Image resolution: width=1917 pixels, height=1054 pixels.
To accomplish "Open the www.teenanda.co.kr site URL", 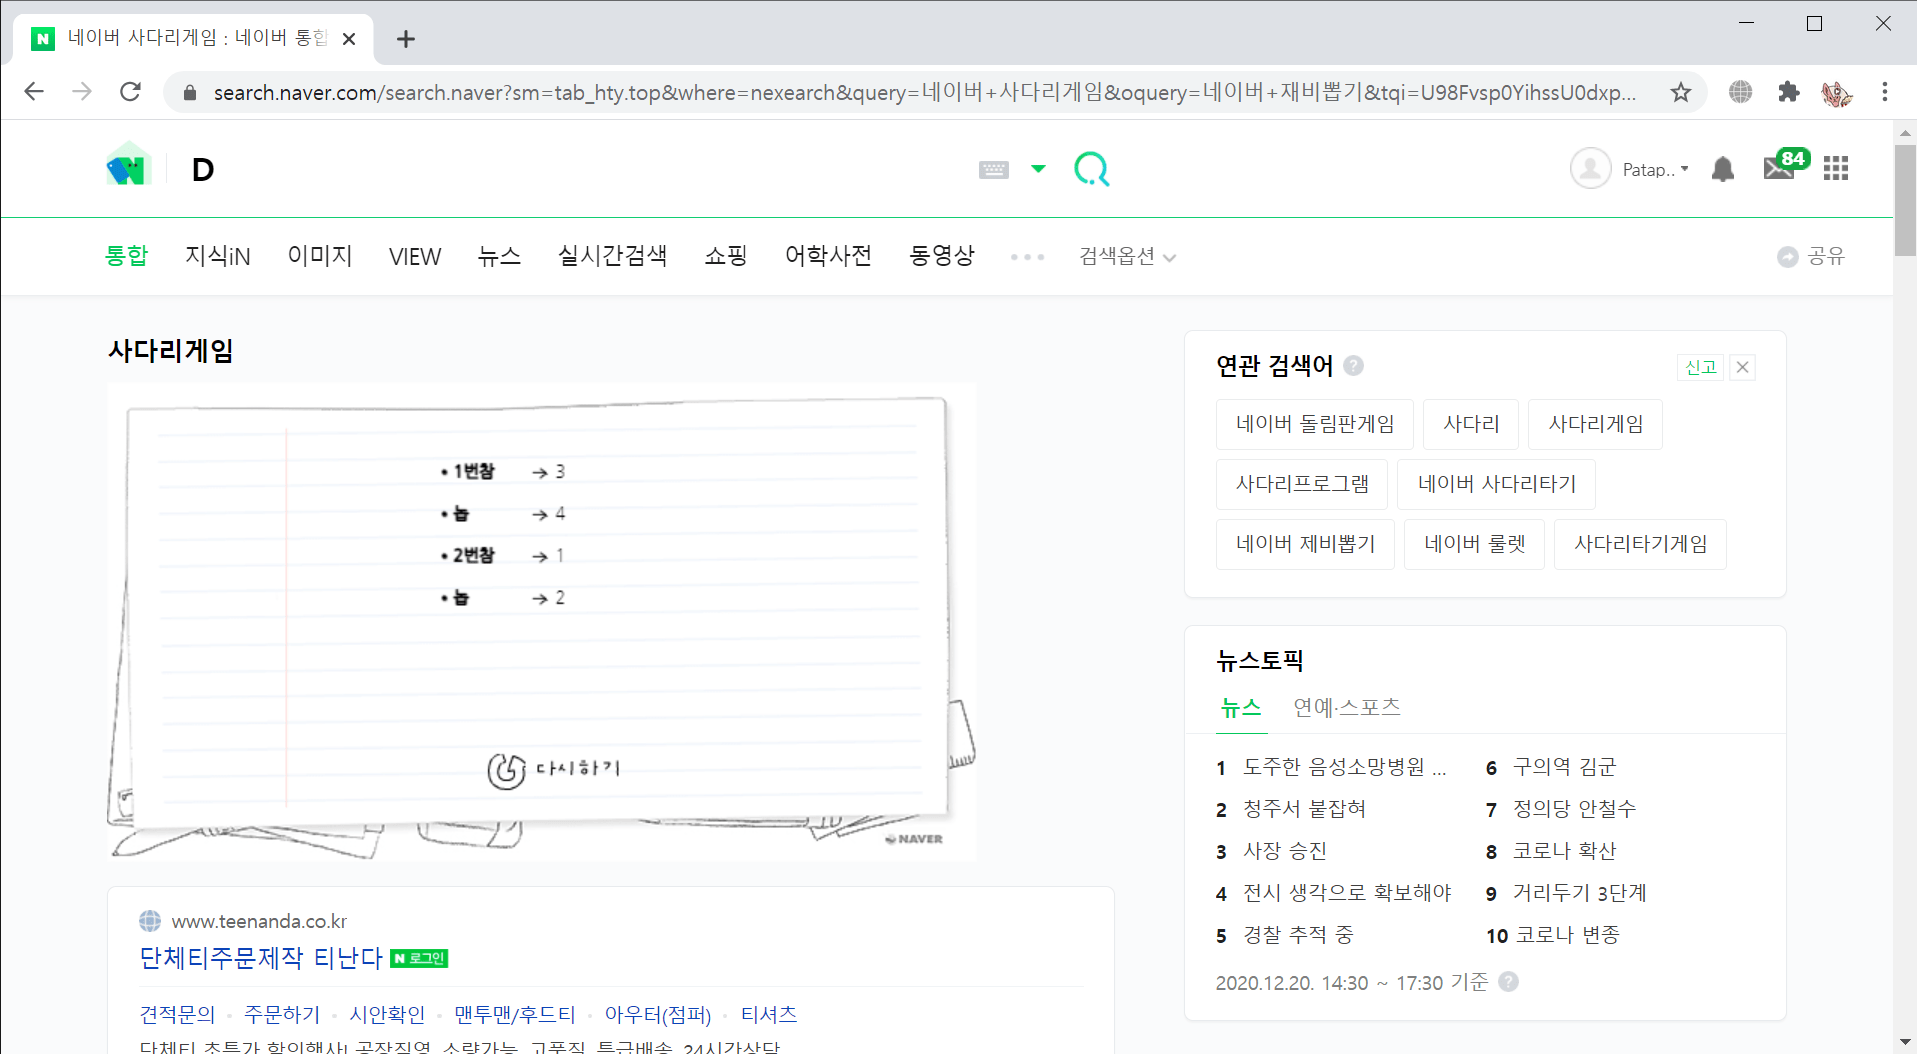I will tap(259, 921).
